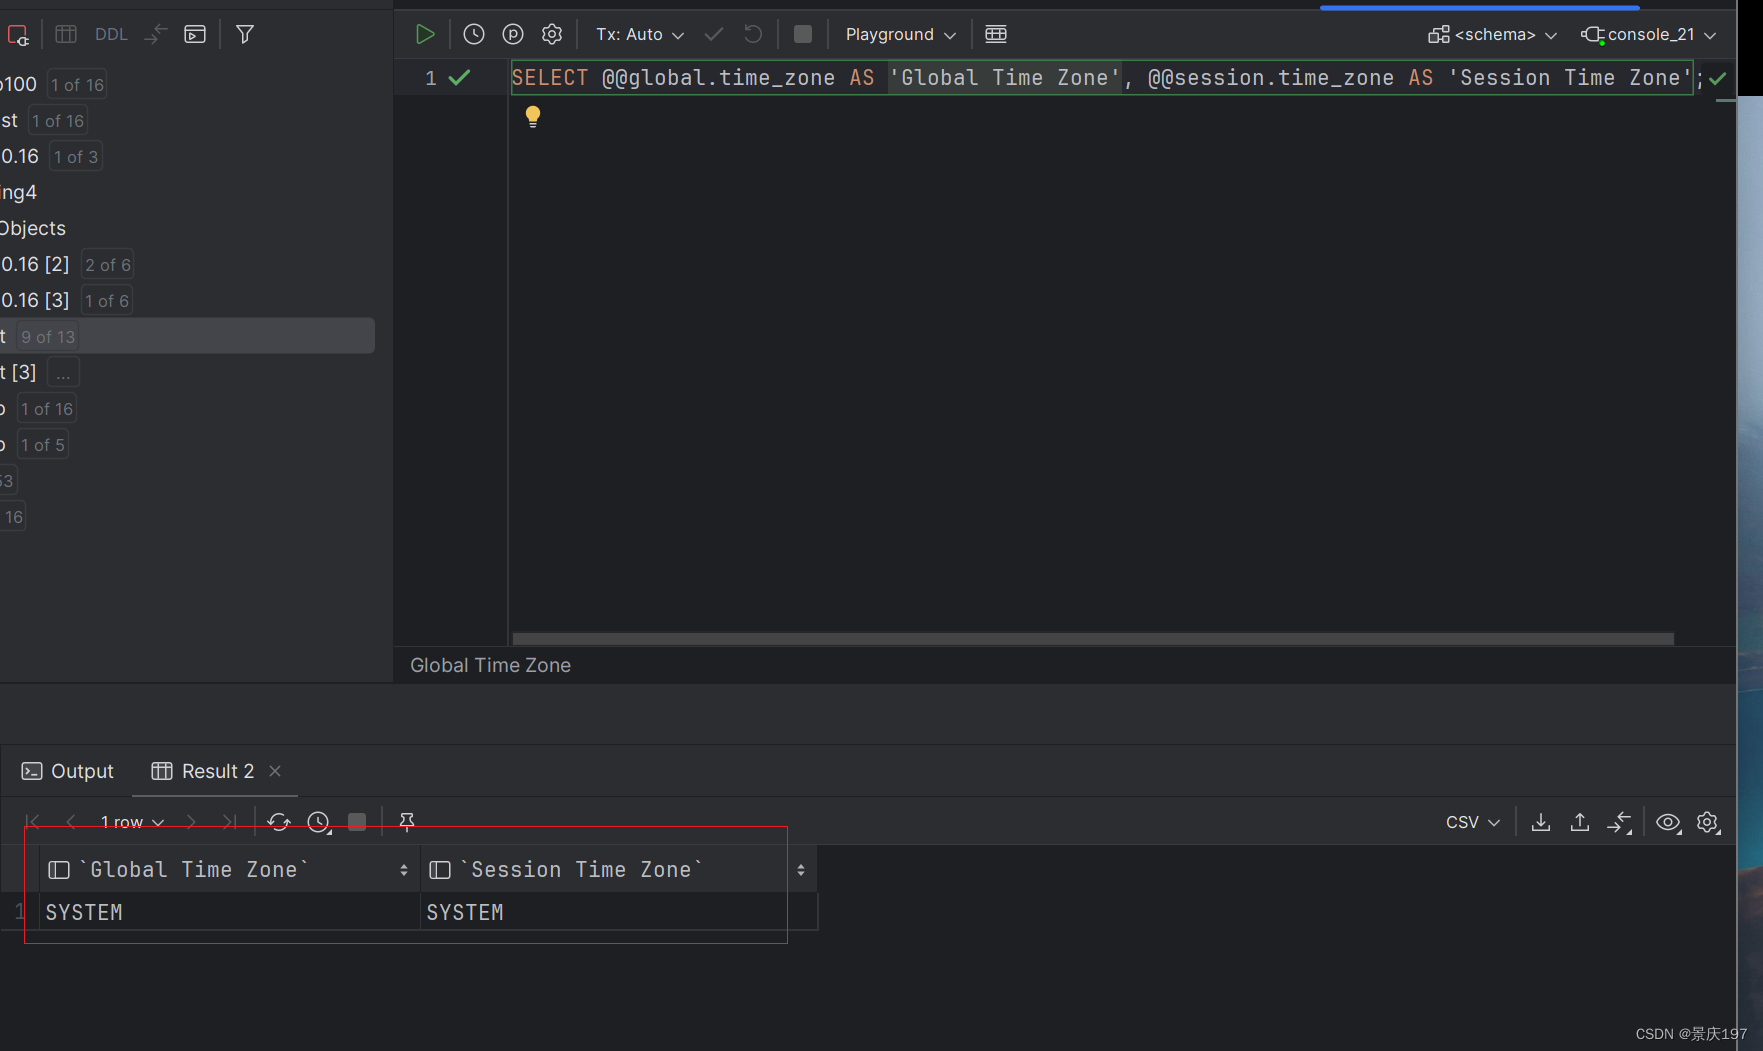The height and width of the screenshot is (1051, 1763).
Task: Click the 2 of 6 schema badge
Action: pos(108,265)
